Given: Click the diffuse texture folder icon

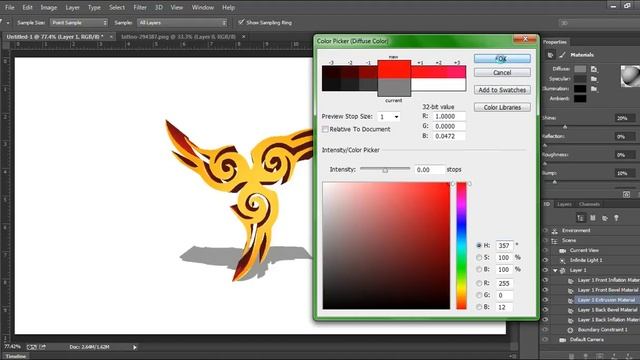Looking at the screenshot, I should (x=594, y=69).
